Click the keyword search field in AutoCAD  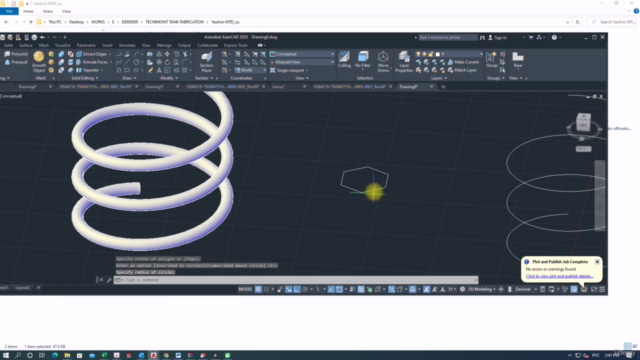point(448,38)
